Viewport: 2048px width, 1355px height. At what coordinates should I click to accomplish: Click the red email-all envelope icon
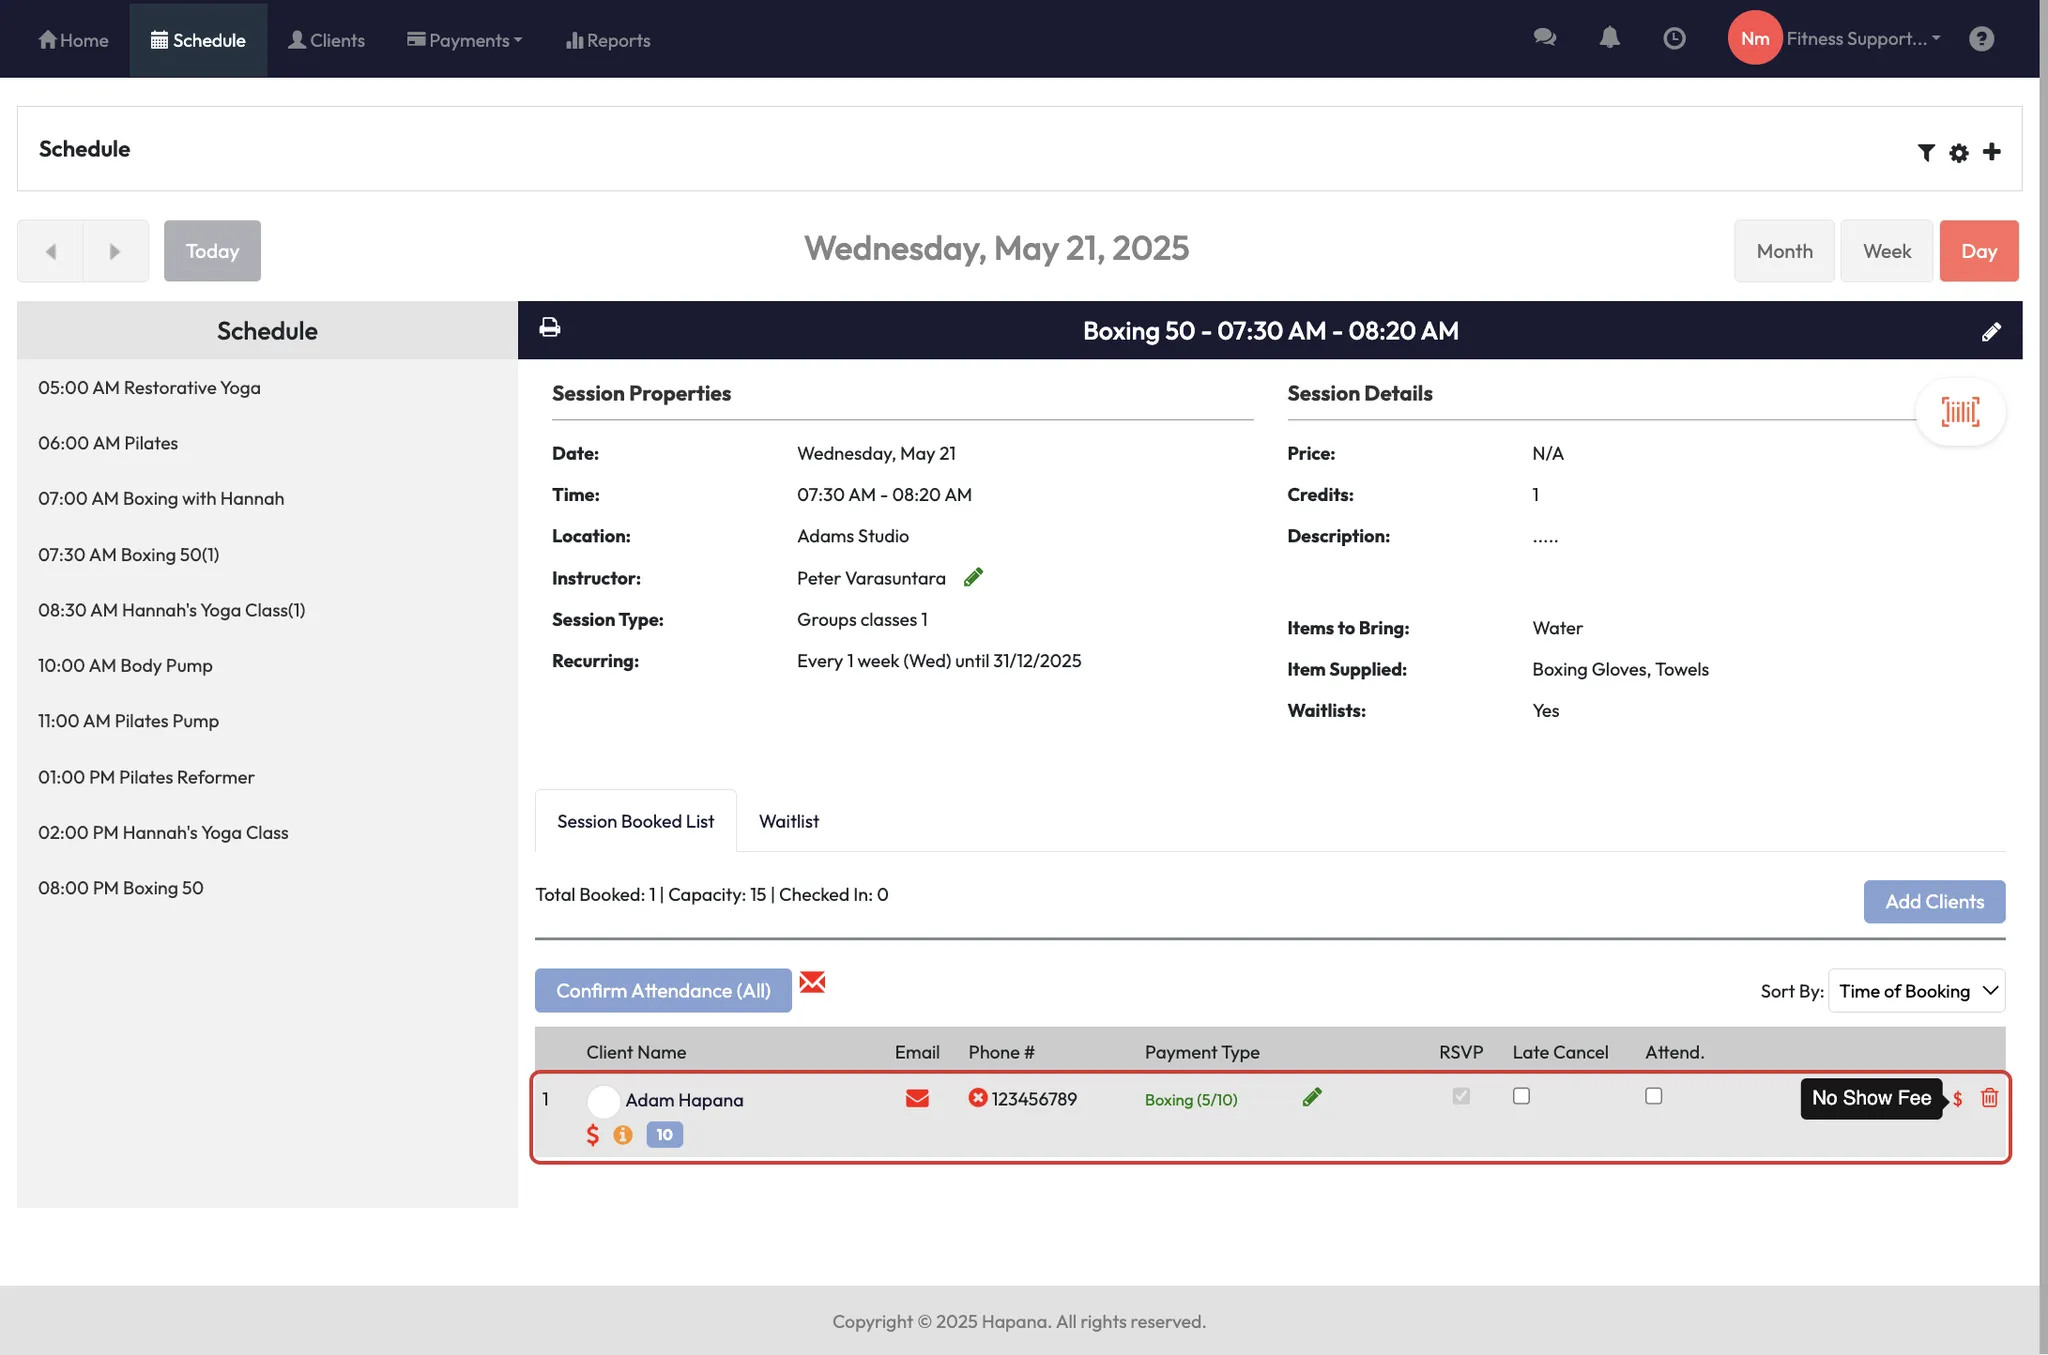tap(812, 983)
